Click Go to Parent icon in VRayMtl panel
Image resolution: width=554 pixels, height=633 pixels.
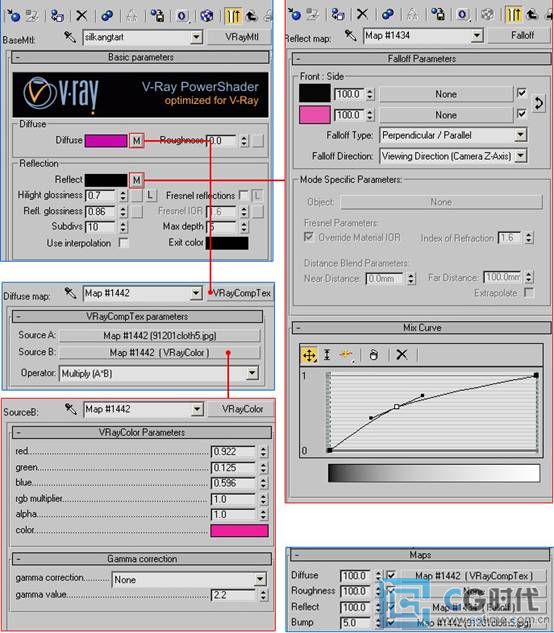[x=251, y=16]
